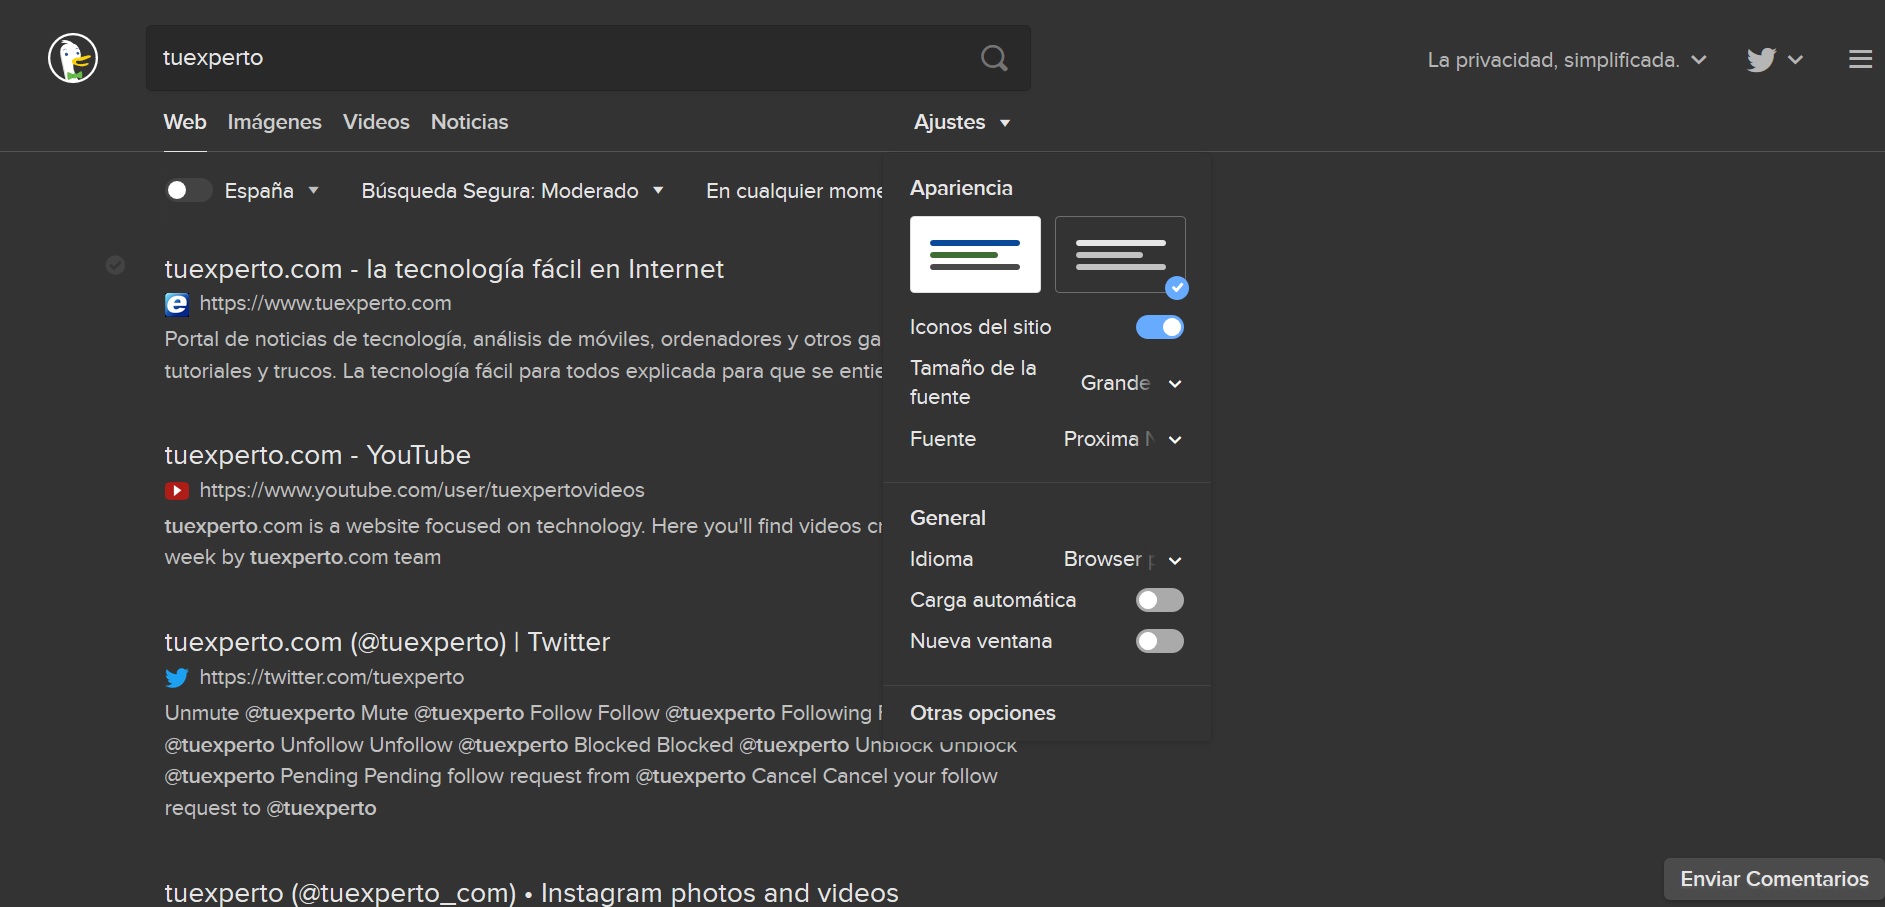
Task: Open the Idioma Browser dropdown
Action: 1123,559
